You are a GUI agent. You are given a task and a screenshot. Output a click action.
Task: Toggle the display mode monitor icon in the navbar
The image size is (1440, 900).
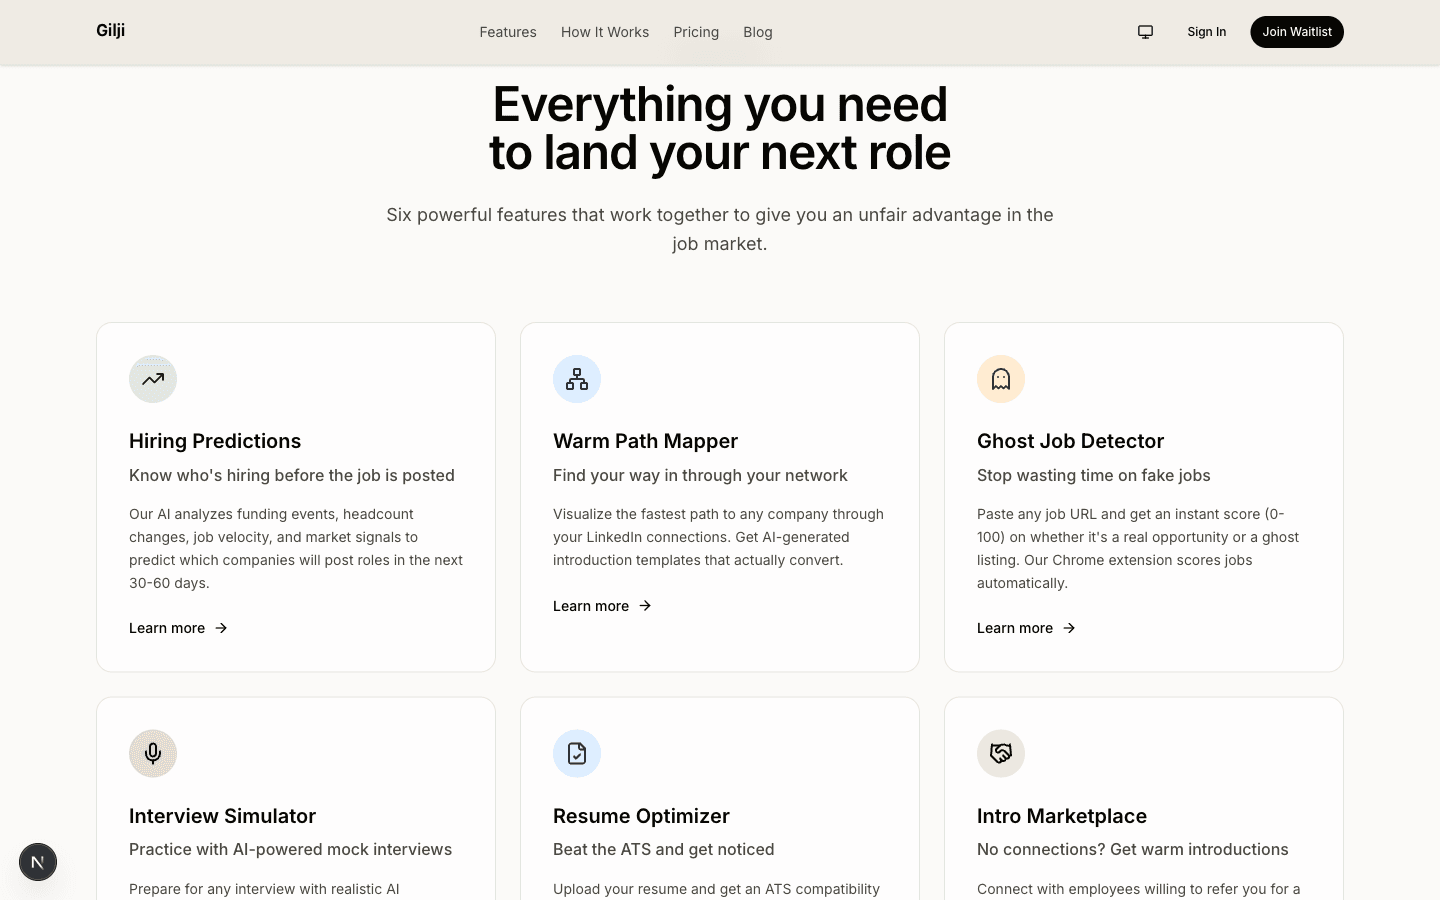[x=1145, y=31]
